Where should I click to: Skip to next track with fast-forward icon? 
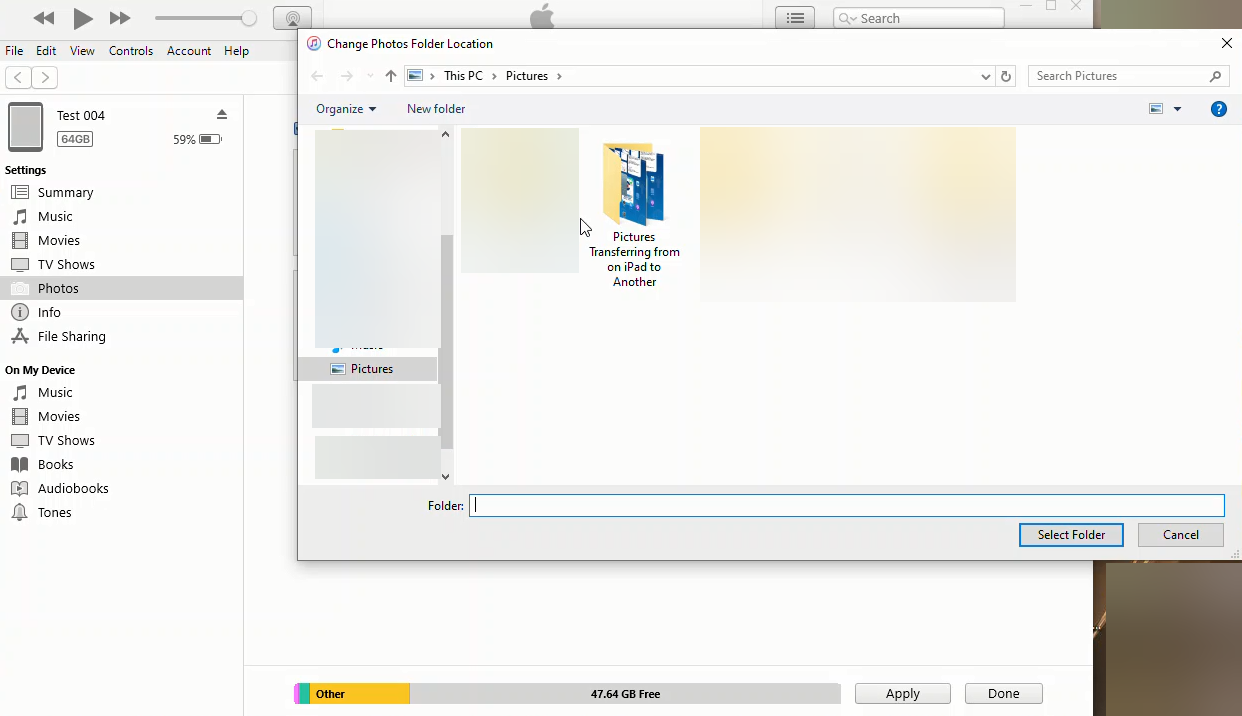click(120, 18)
